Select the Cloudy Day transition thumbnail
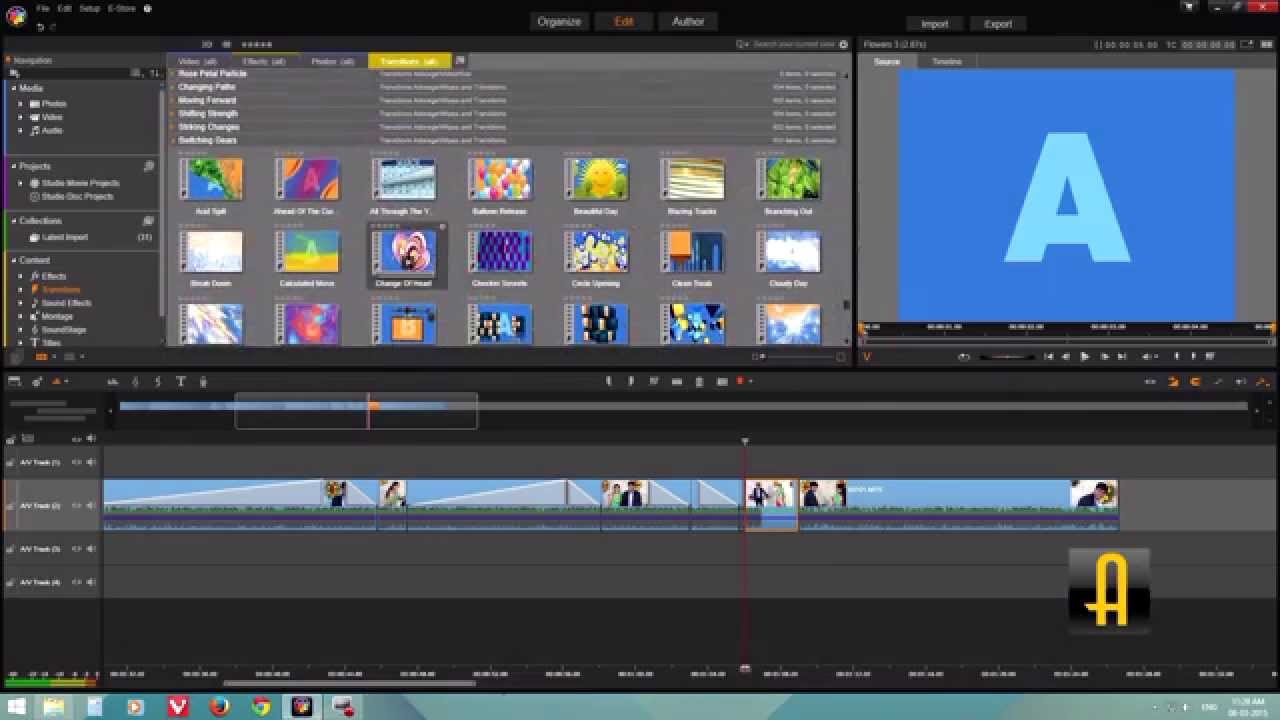Viewport: 1280px width, 720px height. 788,252
